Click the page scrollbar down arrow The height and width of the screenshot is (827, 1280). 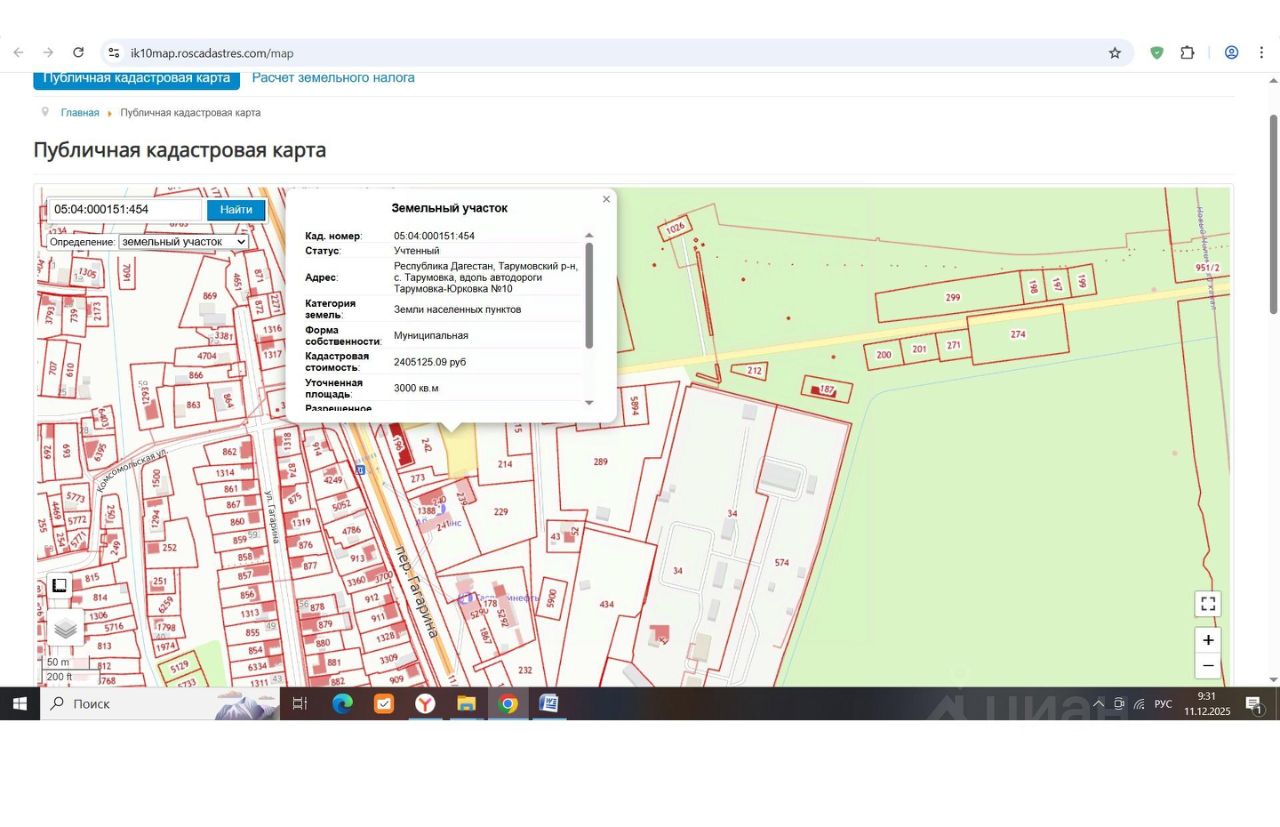click(x=1274, y=679)
